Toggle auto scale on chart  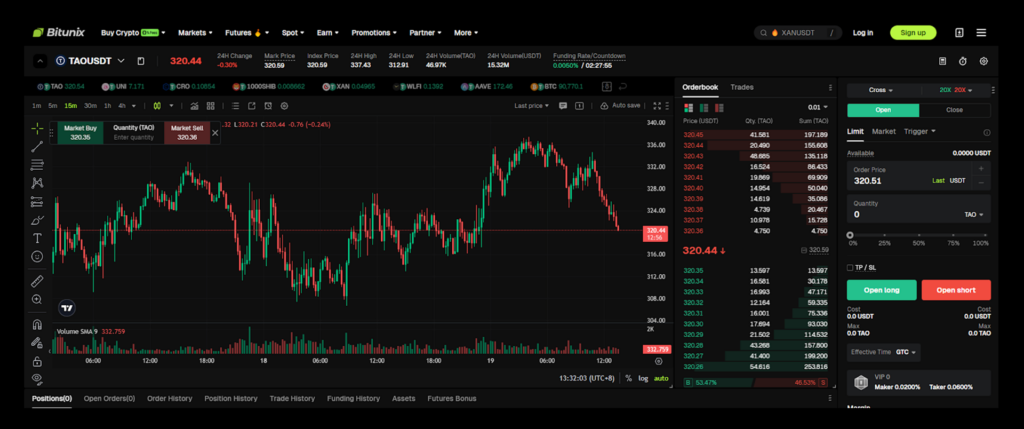coord(661,378)
